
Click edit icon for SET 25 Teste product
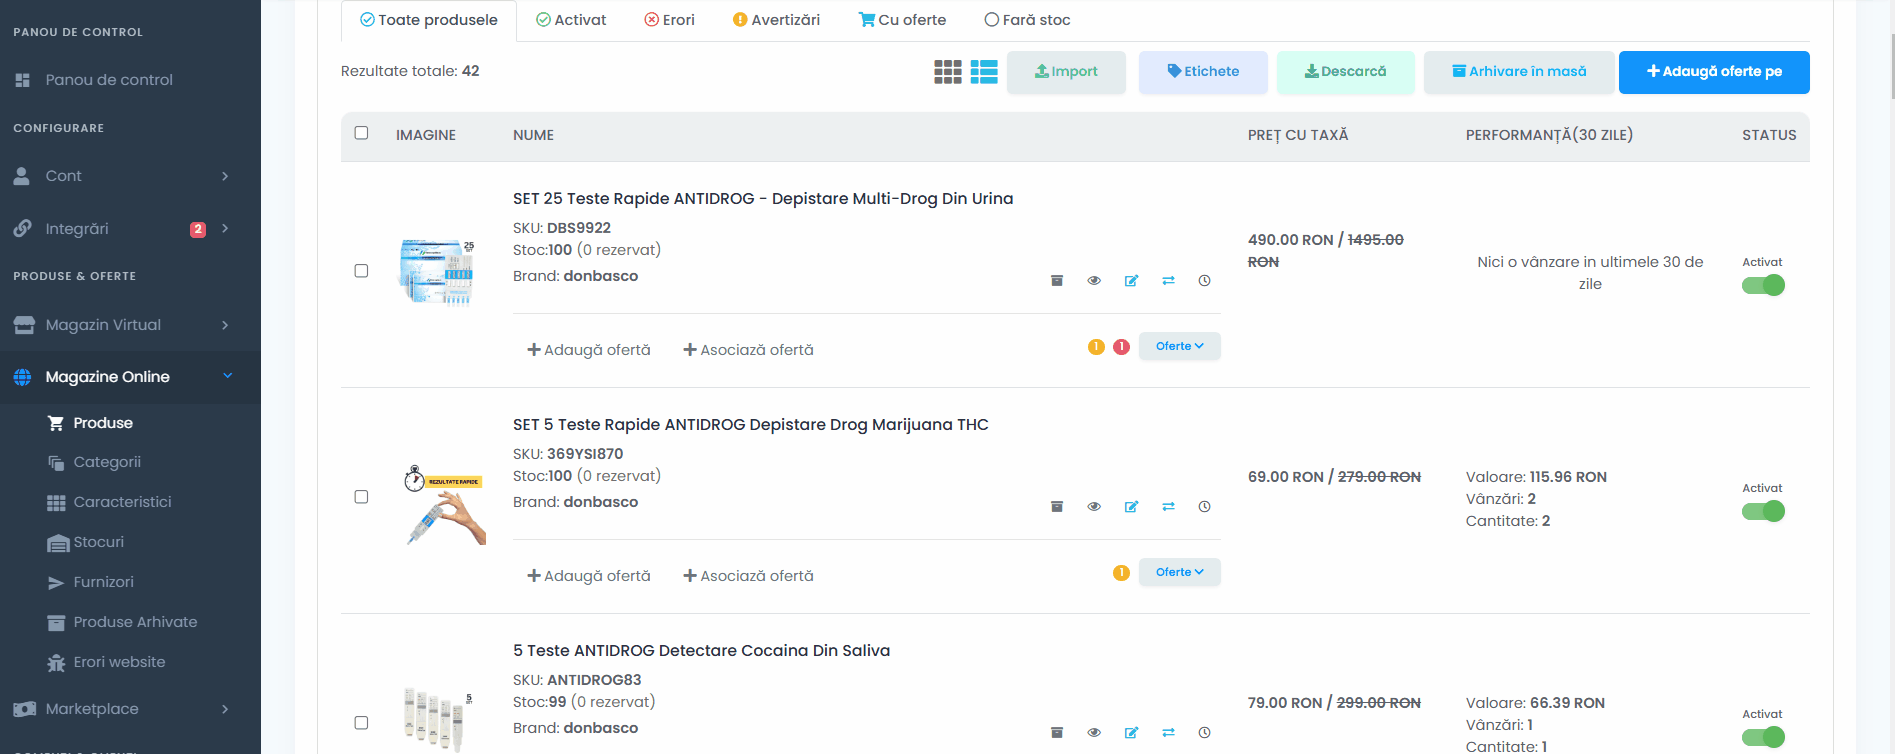point(1131,281)
